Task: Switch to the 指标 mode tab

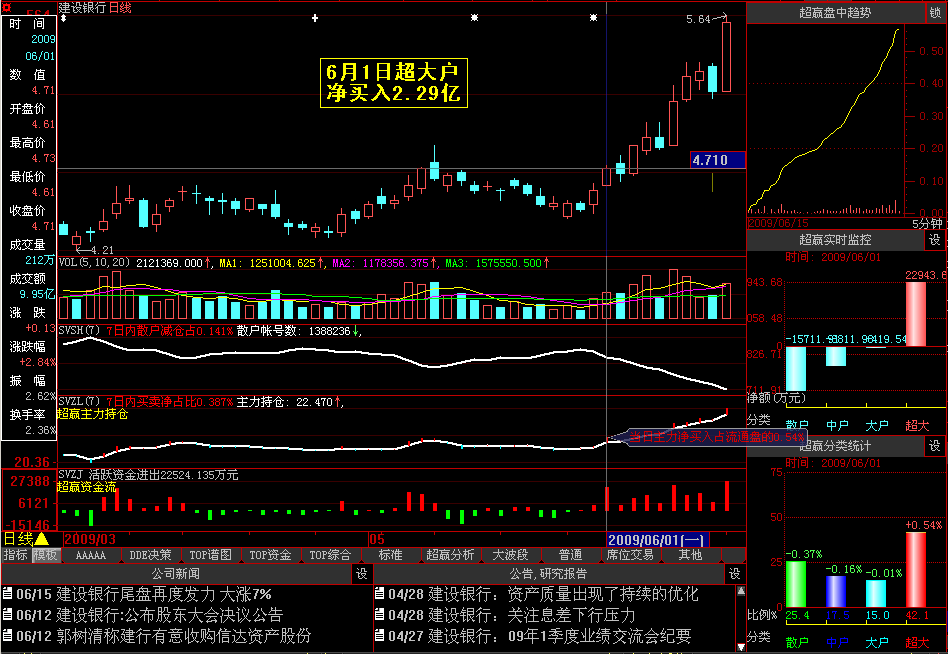Action: 15,555
